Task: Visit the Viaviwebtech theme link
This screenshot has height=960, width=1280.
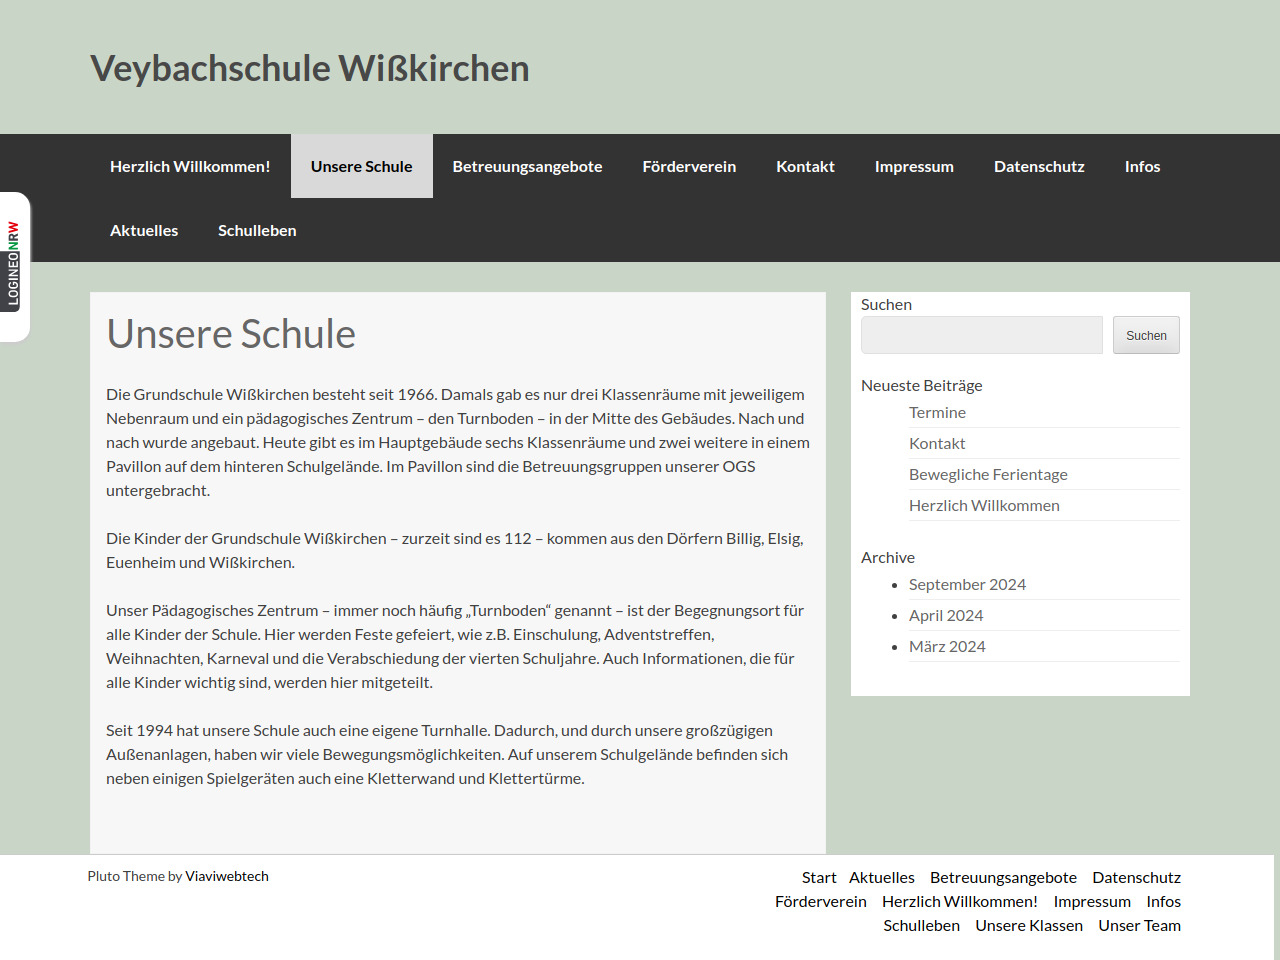Action: 227,877
